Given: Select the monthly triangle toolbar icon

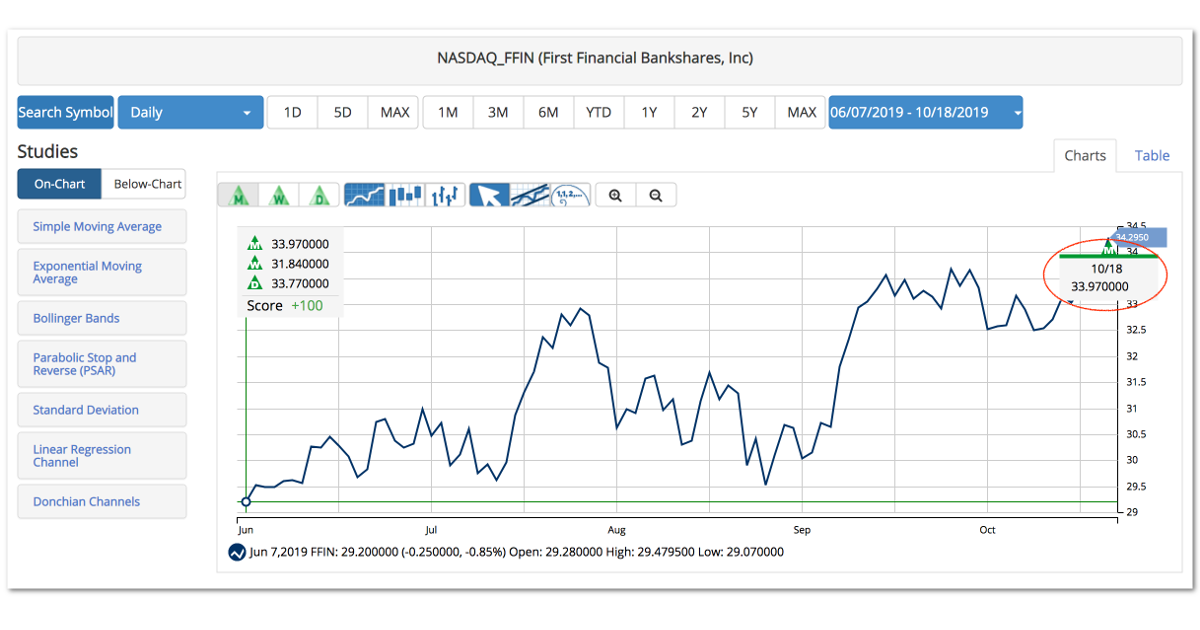Looking at the screenshot, I should pyautogui.click(x=240, y=195).
